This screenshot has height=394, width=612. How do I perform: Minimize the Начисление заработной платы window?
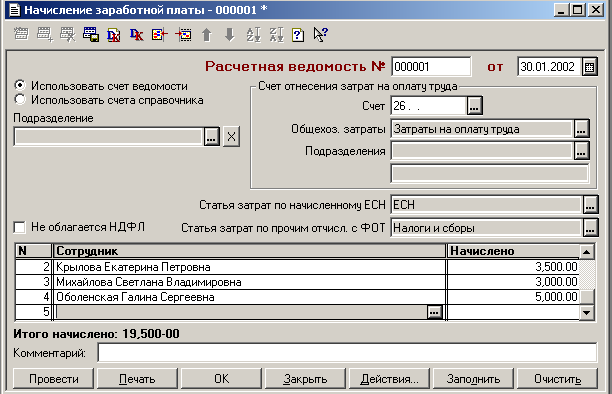tap(561, 10)
